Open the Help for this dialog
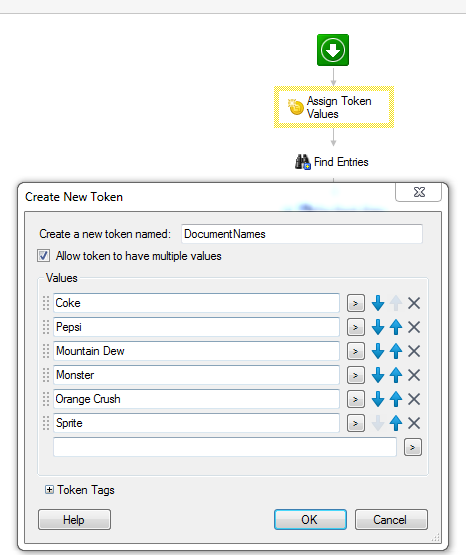The image size is (466, 555). click(74, 520)
